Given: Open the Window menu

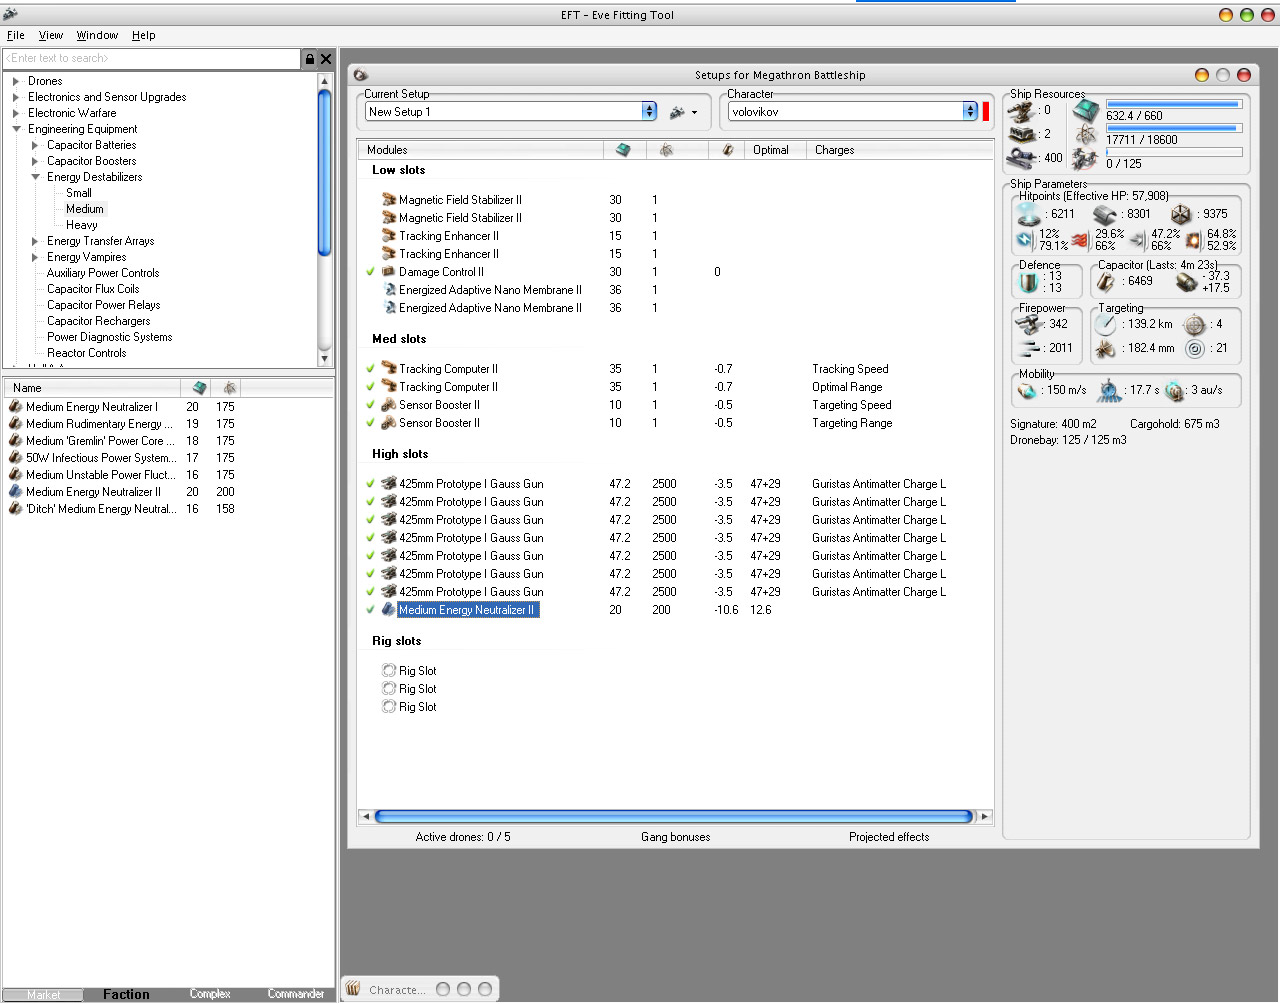Looking at the screenshot, I should pyautogui.click(x=97, y=35).
